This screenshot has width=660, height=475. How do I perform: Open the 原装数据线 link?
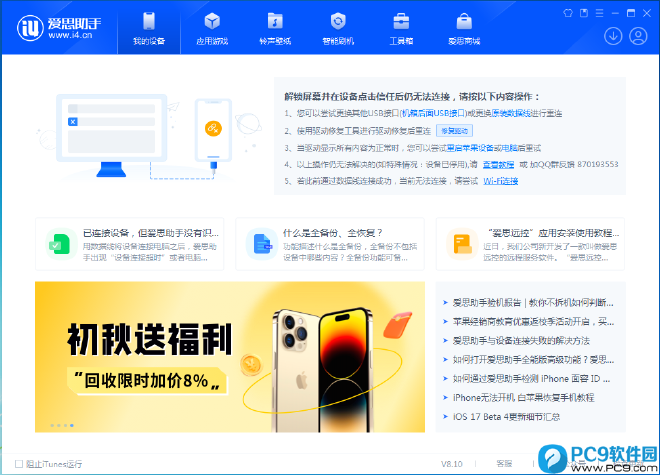click(511, 113)
